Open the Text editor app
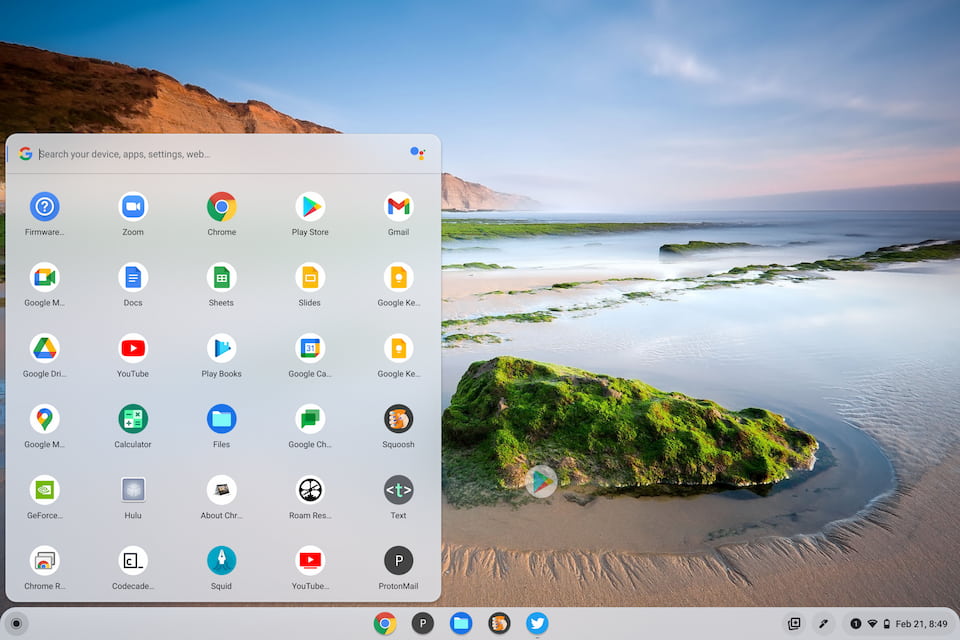Viewport: 960px width, 640px height. pos(399,490)
